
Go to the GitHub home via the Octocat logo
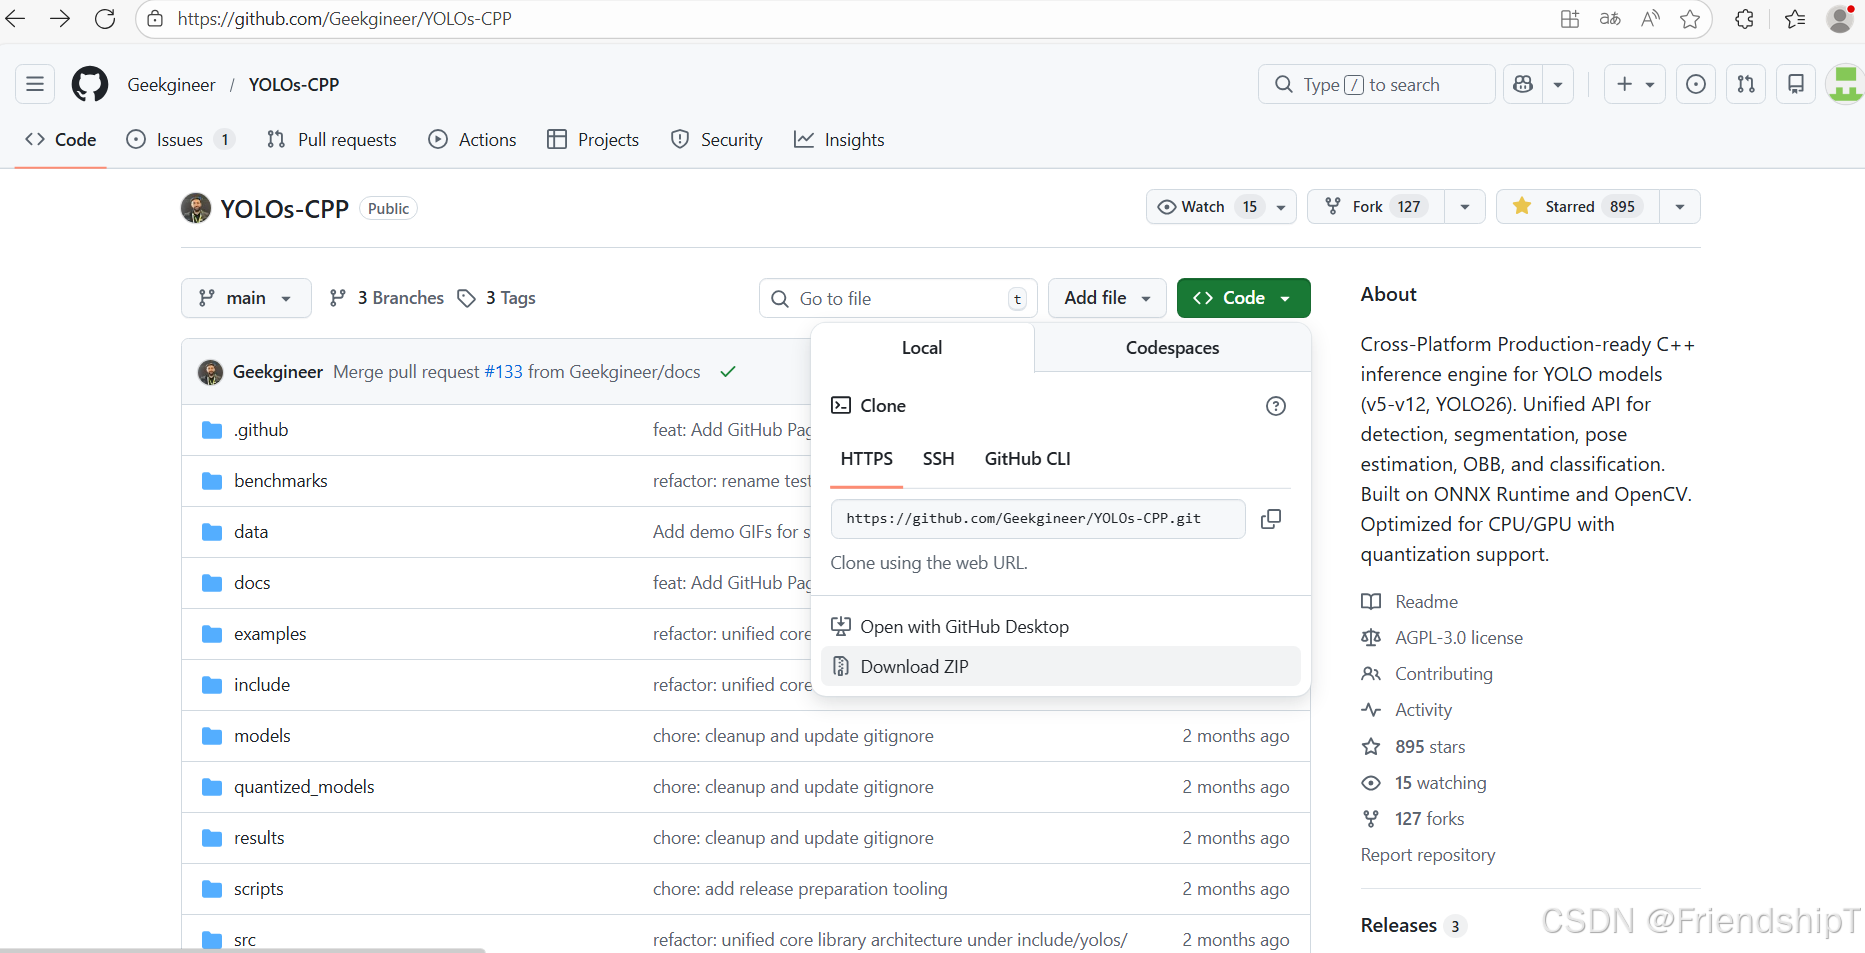(x=90, y=84)
